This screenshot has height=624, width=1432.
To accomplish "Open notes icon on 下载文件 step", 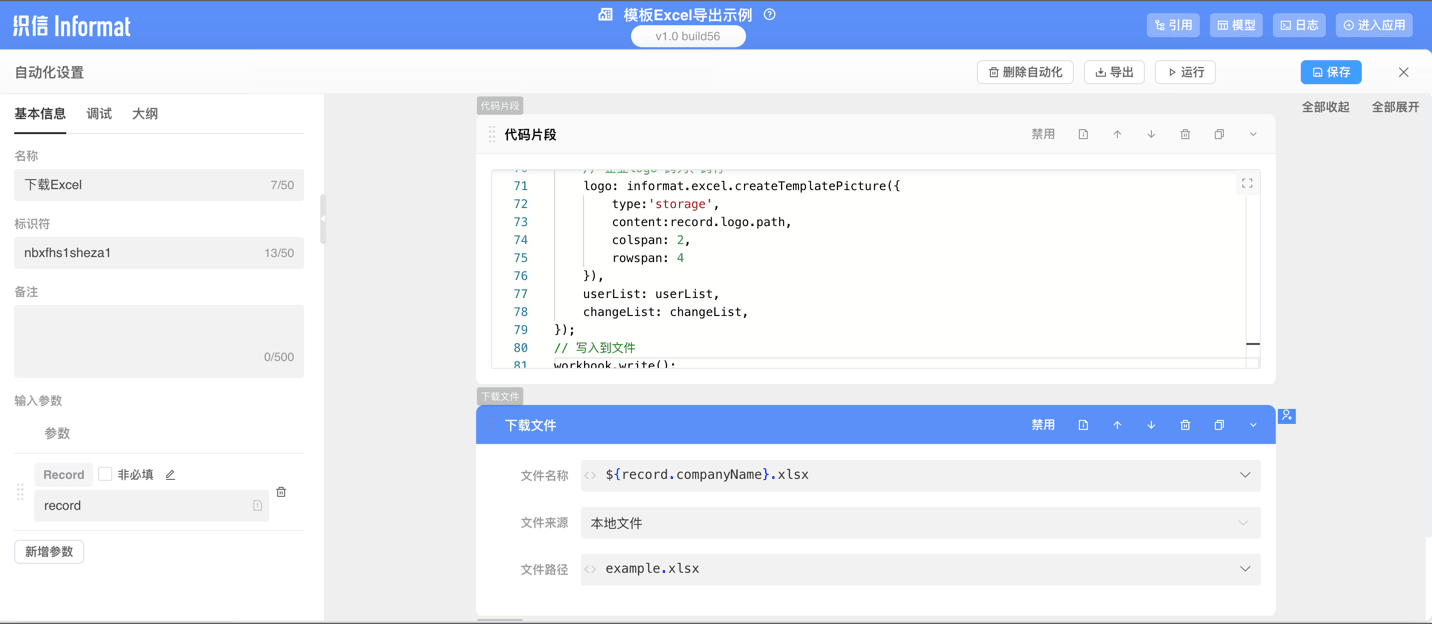I will [1083, 425].
